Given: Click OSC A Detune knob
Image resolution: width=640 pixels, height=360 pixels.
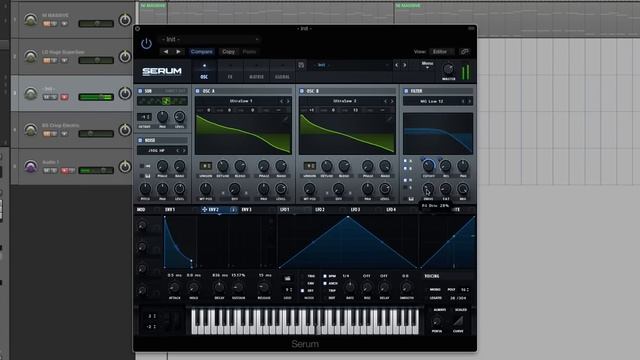Looking at the screenshot, I should pyautogui.click(x=222, y=166).
